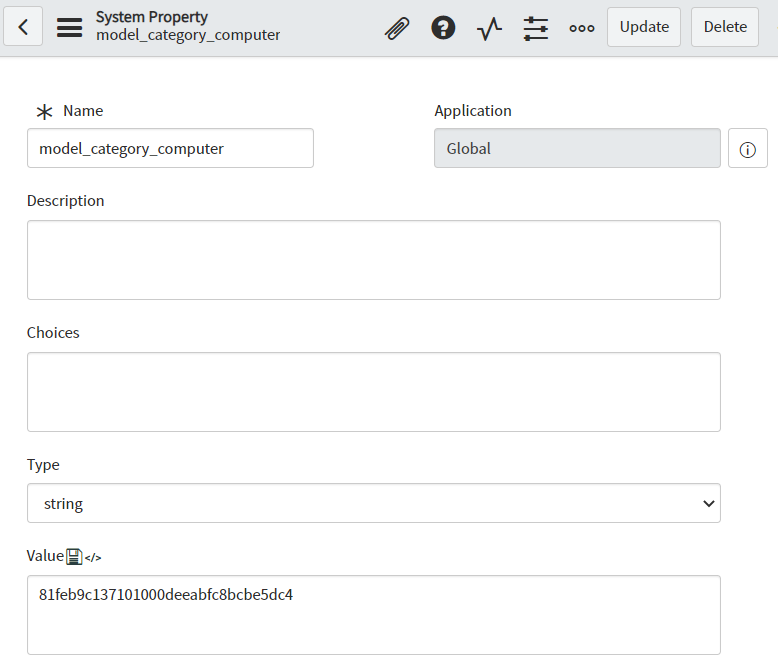Viewport: 778px width, 664px height.
Task: Click the back arrow button
Action: click(24, 27)
